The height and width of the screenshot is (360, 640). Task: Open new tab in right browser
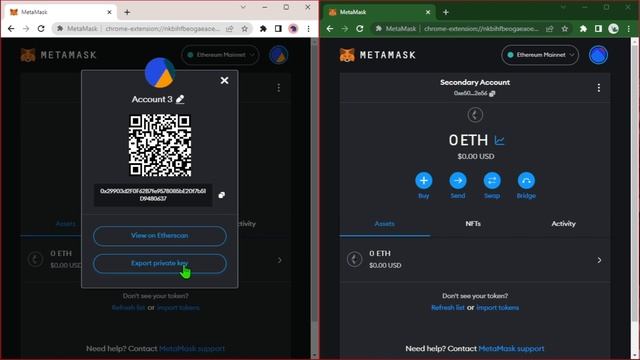[x=446, y=12]
